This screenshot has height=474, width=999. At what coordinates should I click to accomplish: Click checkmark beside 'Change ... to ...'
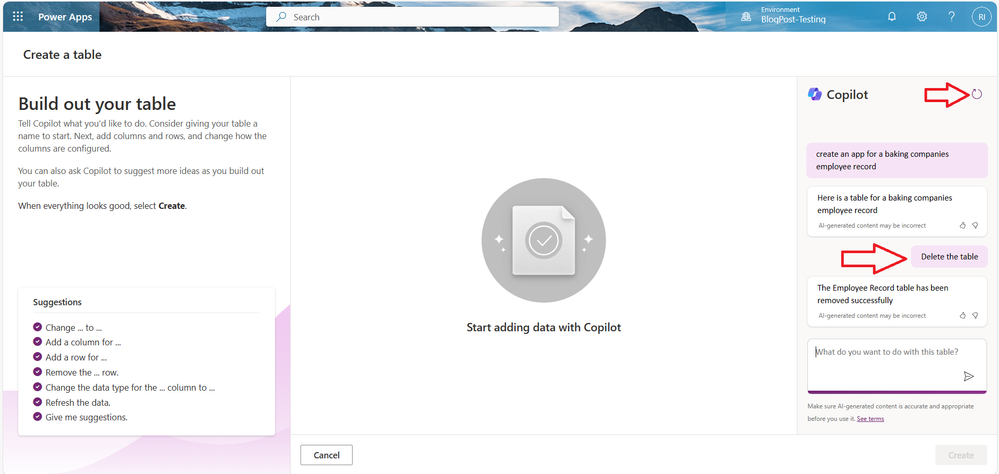click(37, 327)
